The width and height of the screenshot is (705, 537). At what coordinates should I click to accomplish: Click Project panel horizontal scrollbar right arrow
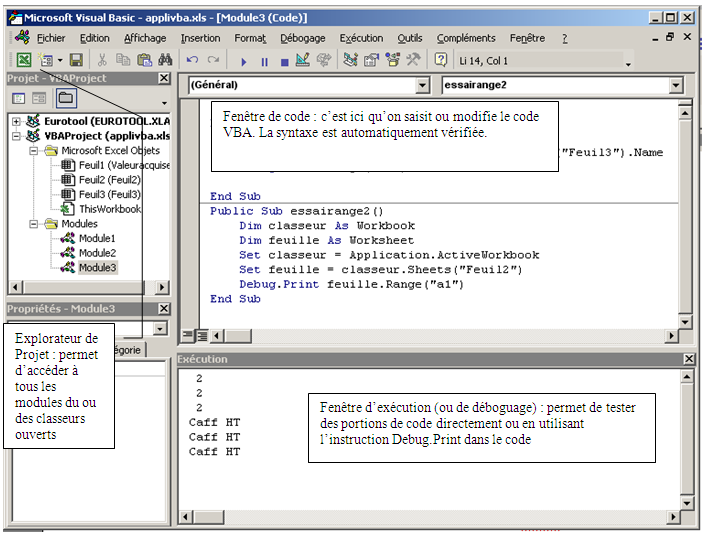[x=162, y=287]
